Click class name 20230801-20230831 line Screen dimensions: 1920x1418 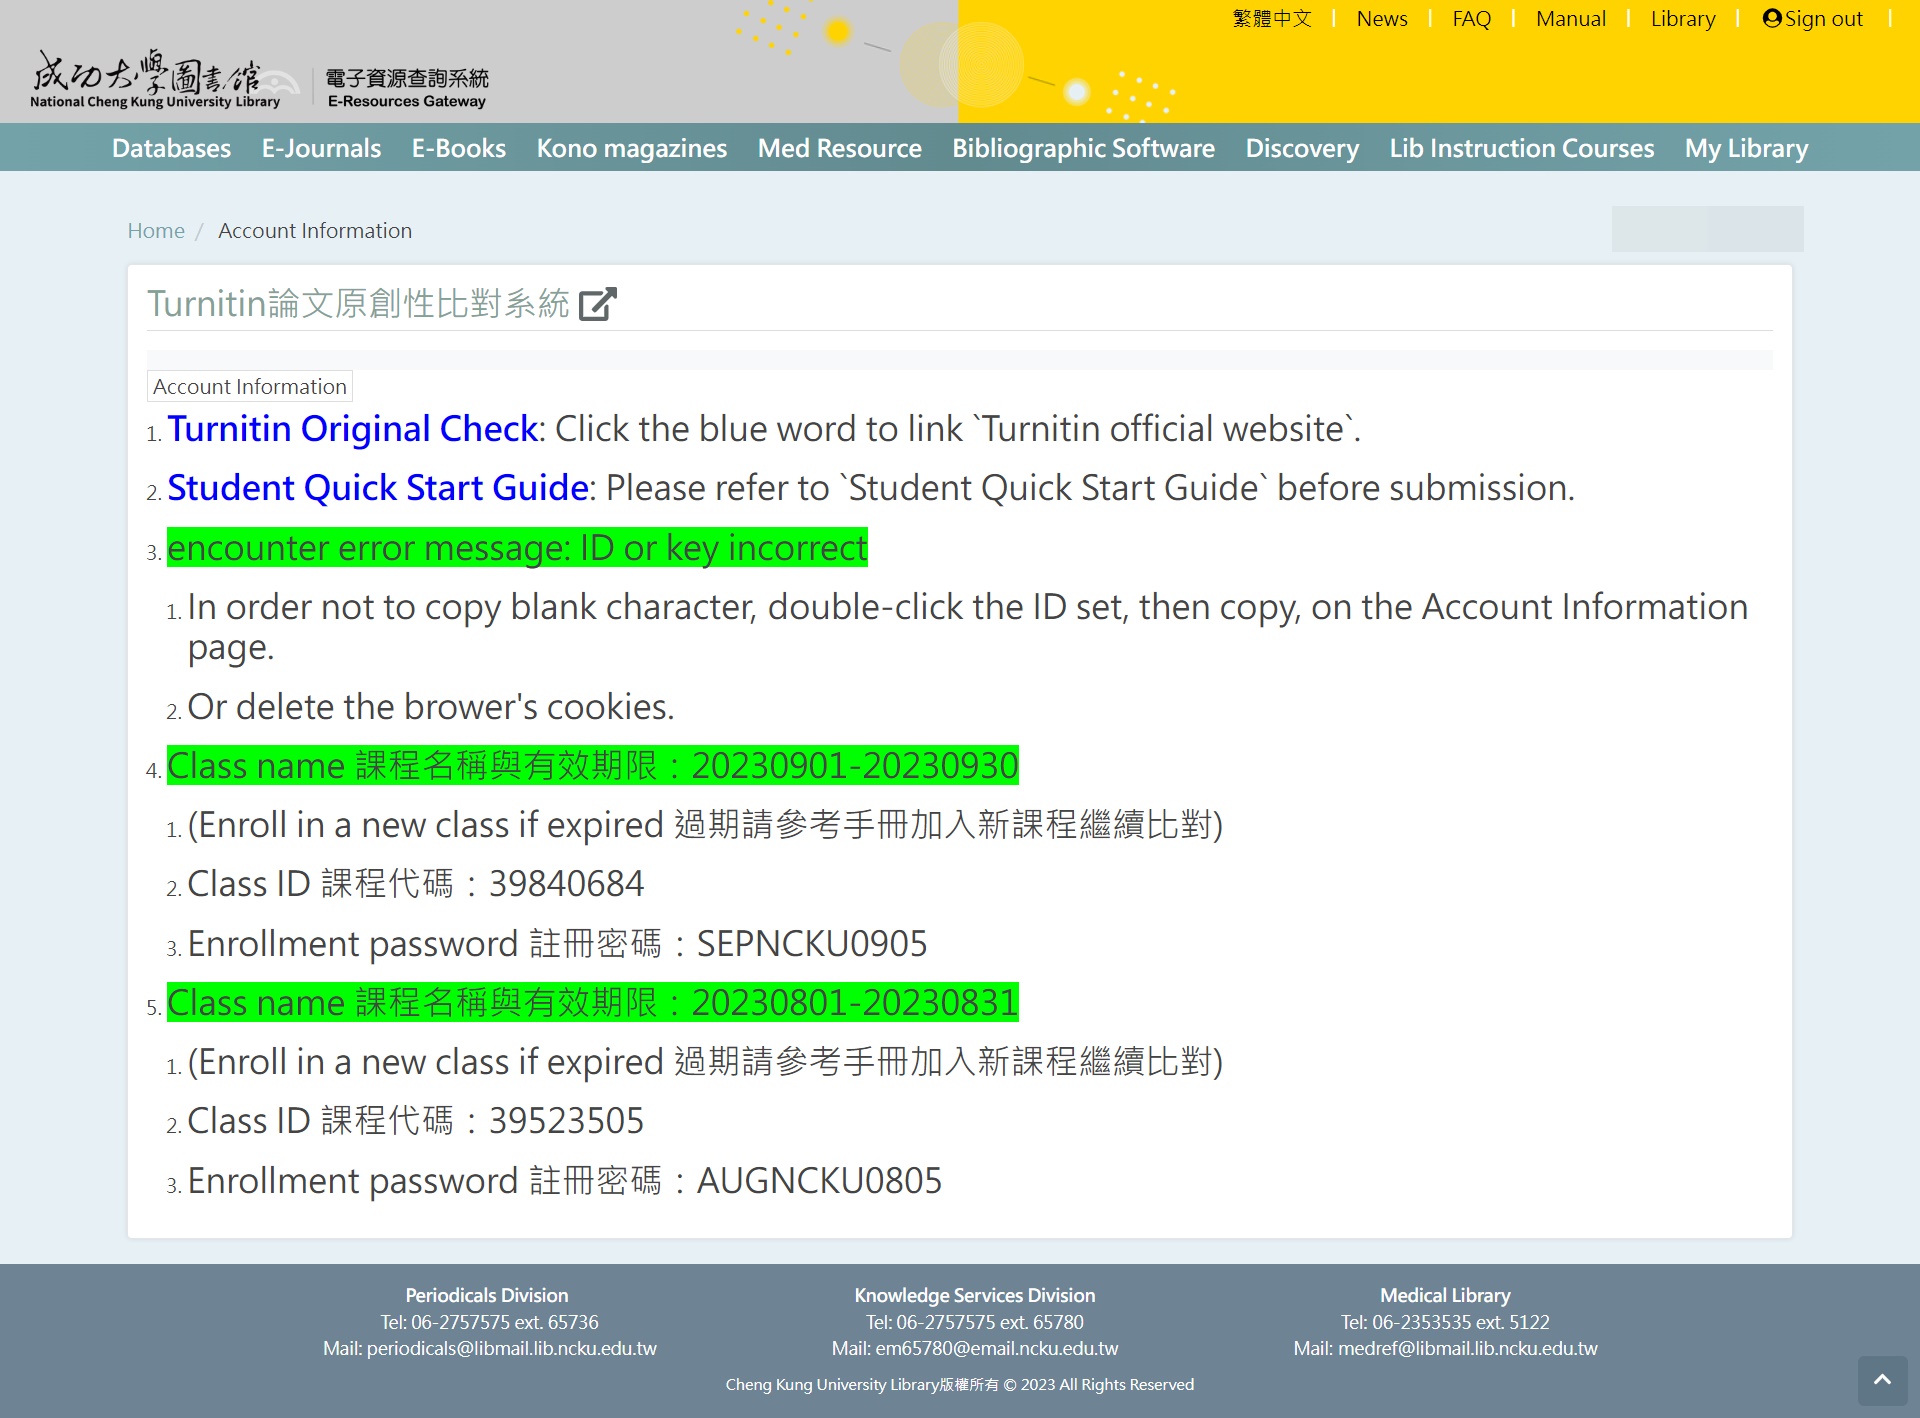click(x=593, y=1003)
